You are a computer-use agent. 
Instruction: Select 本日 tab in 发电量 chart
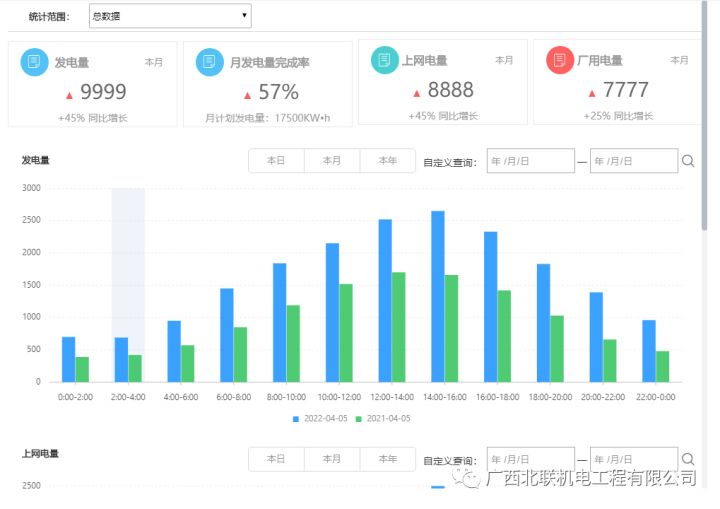[276, 161]
